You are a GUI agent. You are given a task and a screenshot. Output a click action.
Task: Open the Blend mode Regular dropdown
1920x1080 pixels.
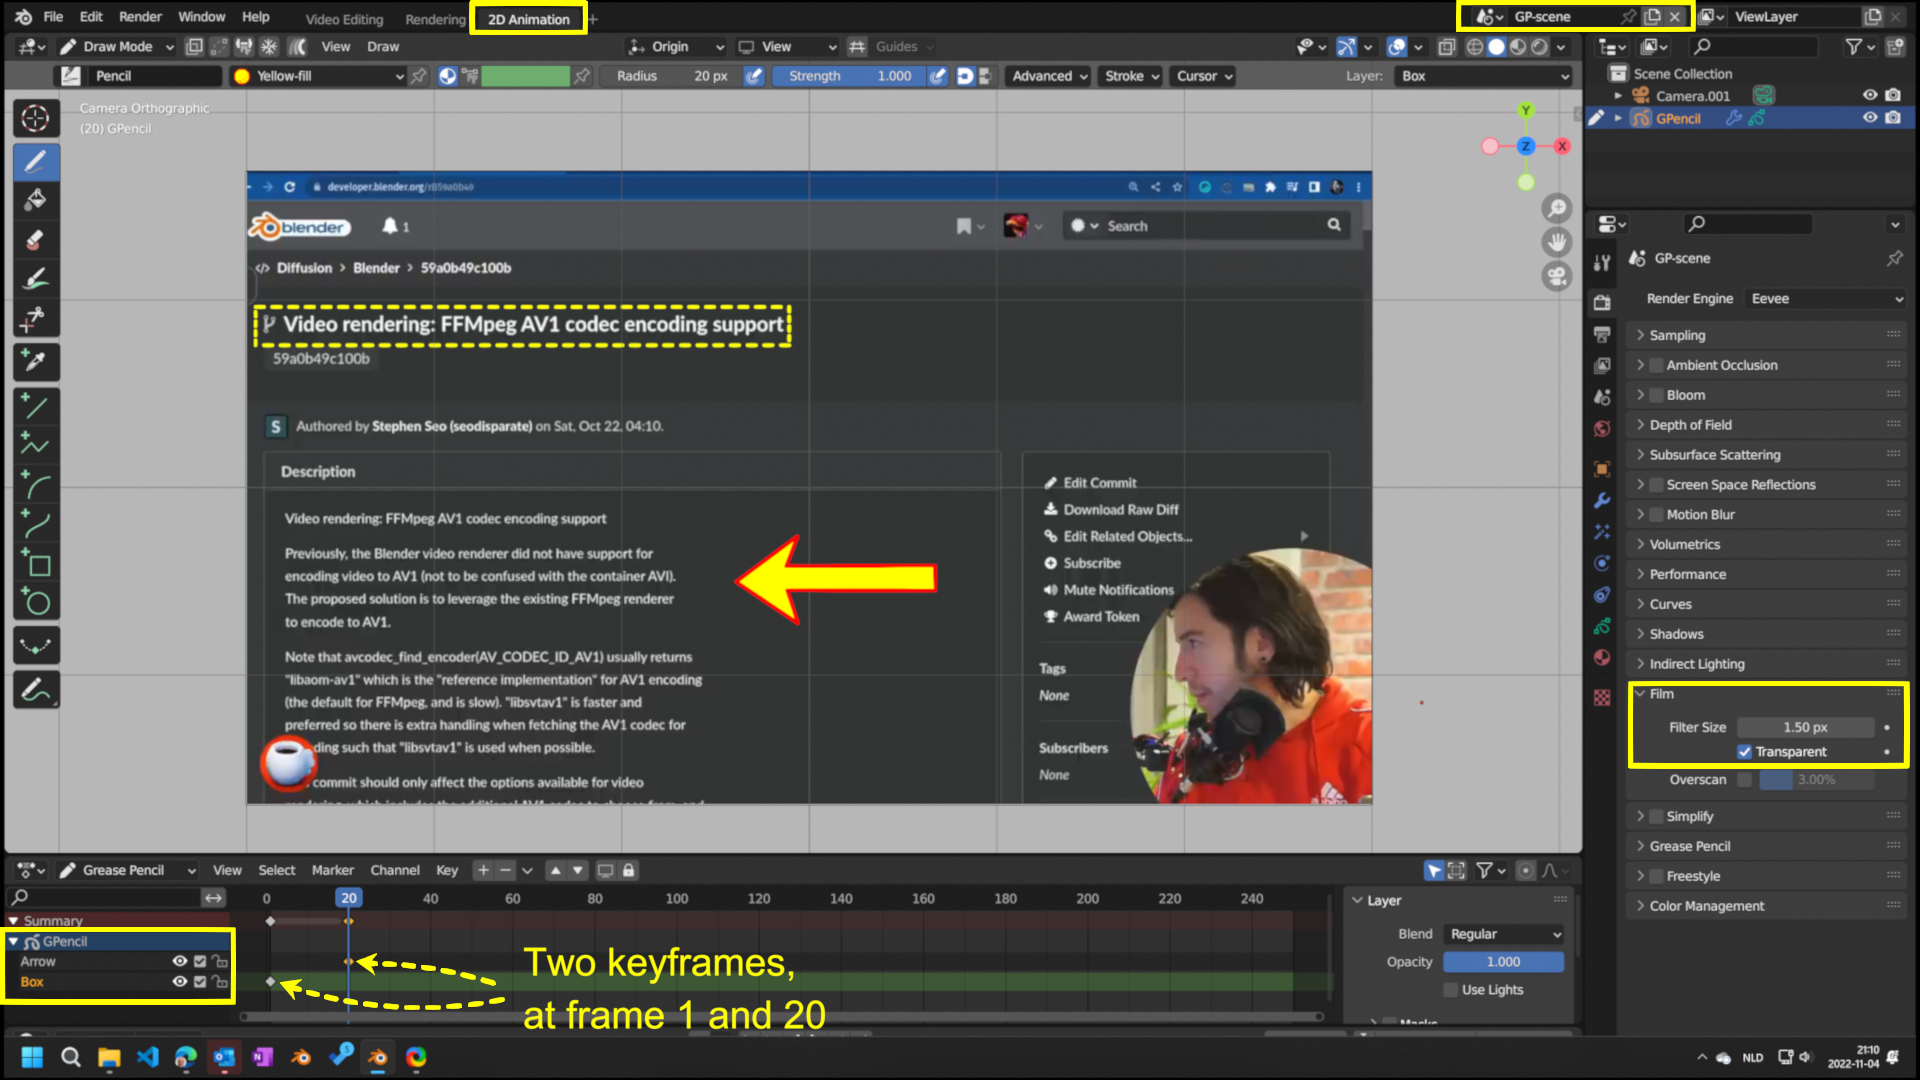point(1503,934)
